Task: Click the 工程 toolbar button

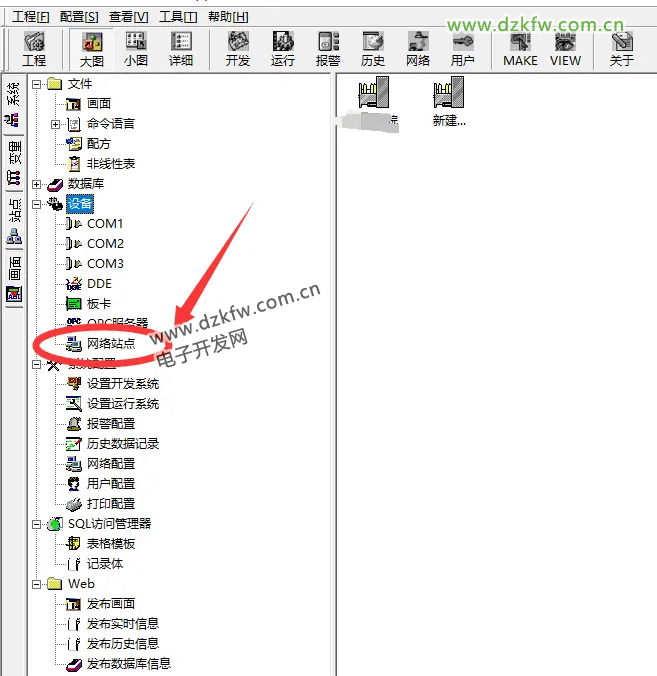Action: [x=34, y=48]
